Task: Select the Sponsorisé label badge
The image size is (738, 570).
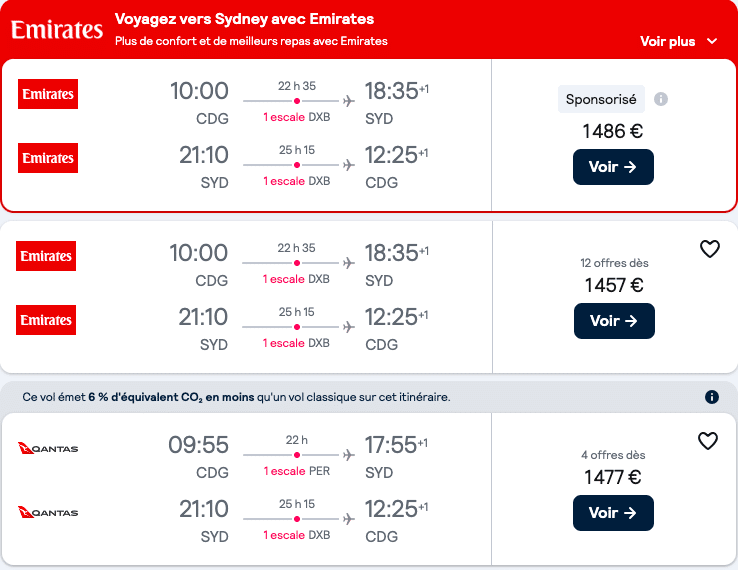Action: point(601,99)
